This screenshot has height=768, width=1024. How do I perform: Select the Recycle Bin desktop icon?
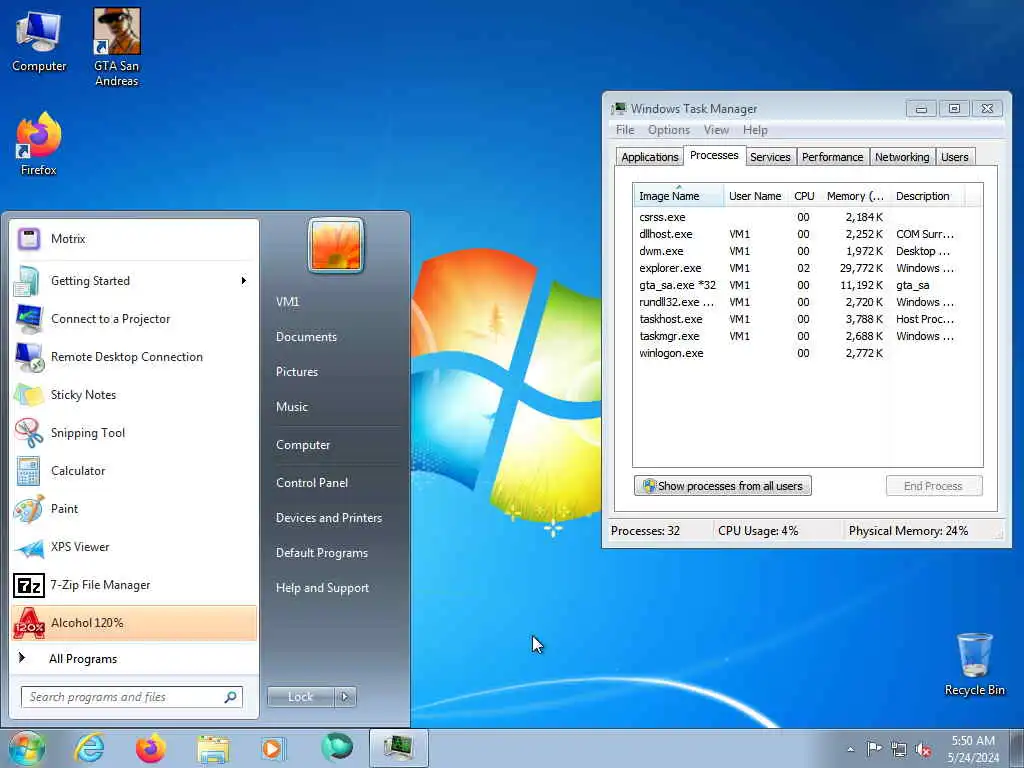pos(974,664)
